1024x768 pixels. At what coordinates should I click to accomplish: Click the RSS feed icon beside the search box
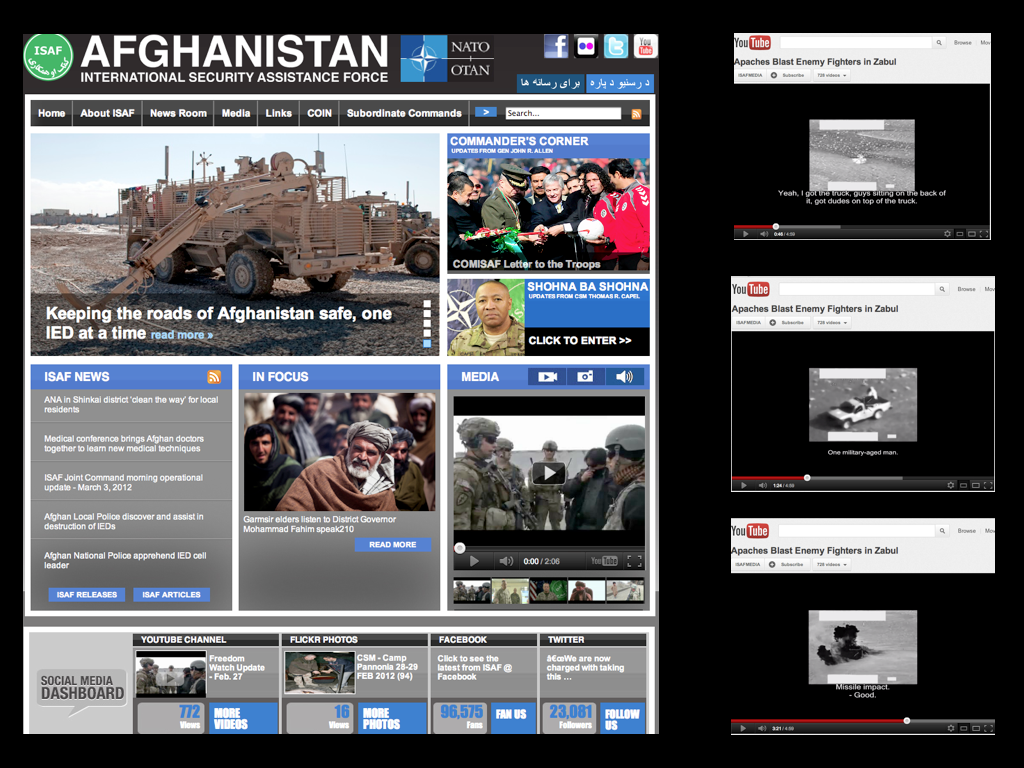pyautogui.click(x=636, y=114)
